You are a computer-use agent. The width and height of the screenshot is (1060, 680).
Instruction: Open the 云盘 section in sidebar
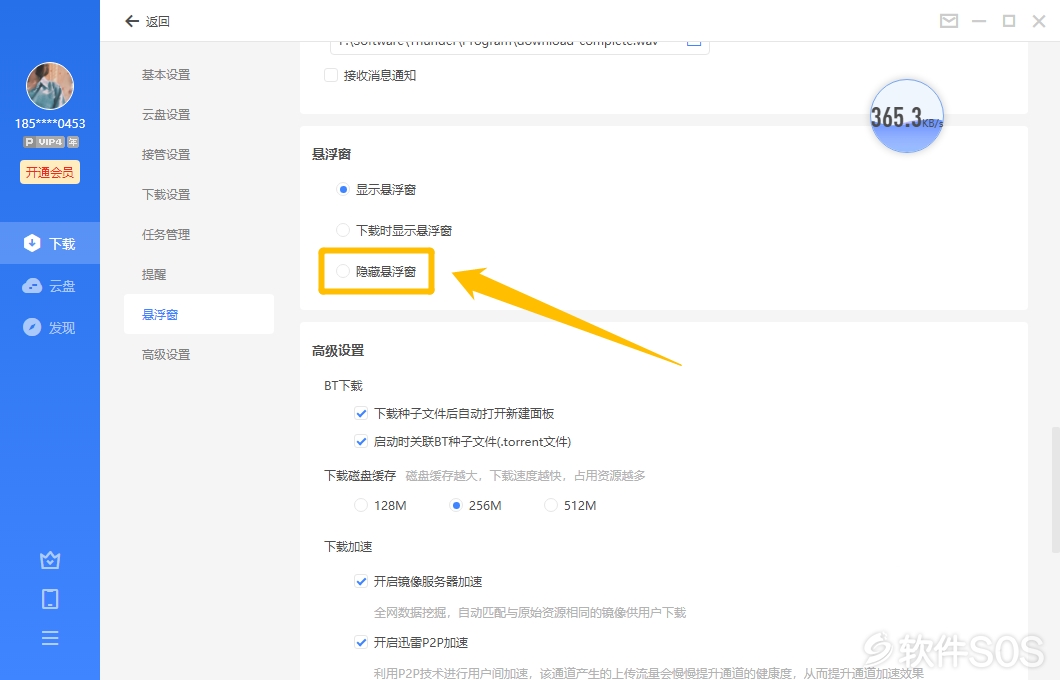(50, 286)
